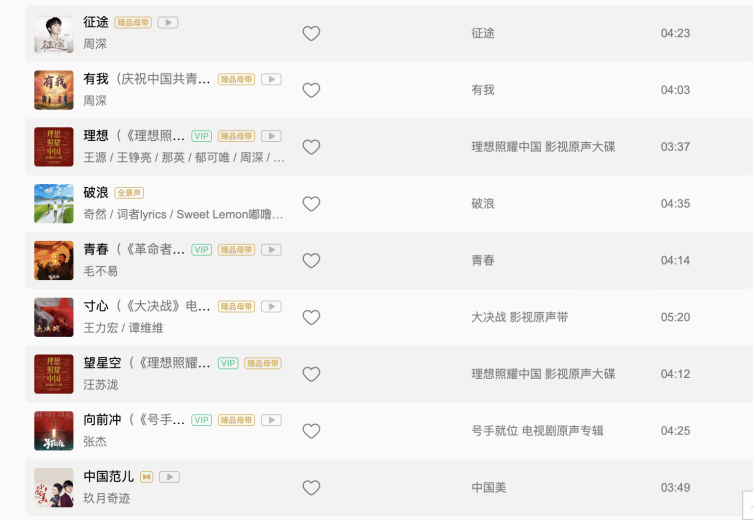
Task: Select the 破浪 cover art thumbnail
Action: (x=54, y=204)
